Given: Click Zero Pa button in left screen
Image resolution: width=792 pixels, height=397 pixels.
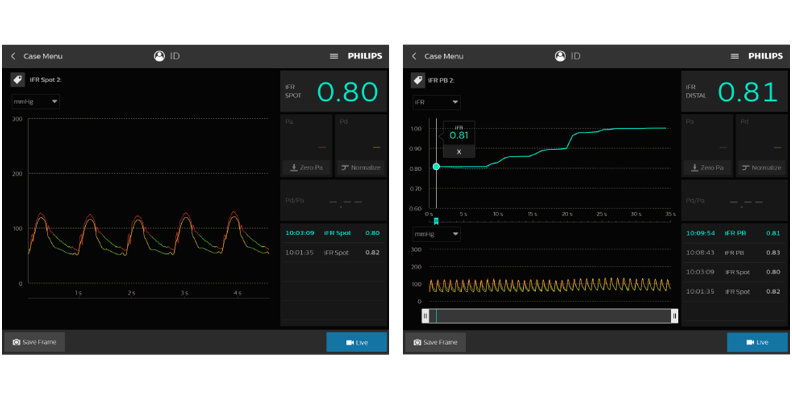Looking at the screenshot, I should 307,168.
